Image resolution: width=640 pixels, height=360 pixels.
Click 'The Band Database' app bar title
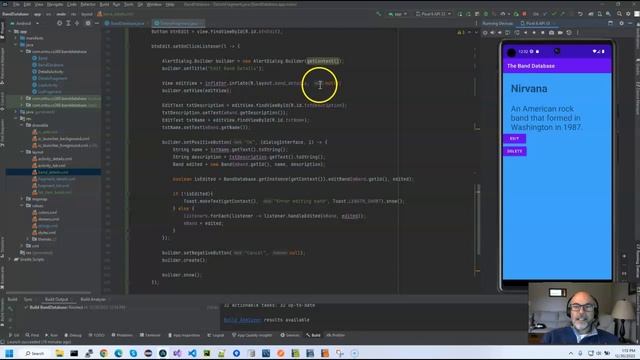point(531,66)
